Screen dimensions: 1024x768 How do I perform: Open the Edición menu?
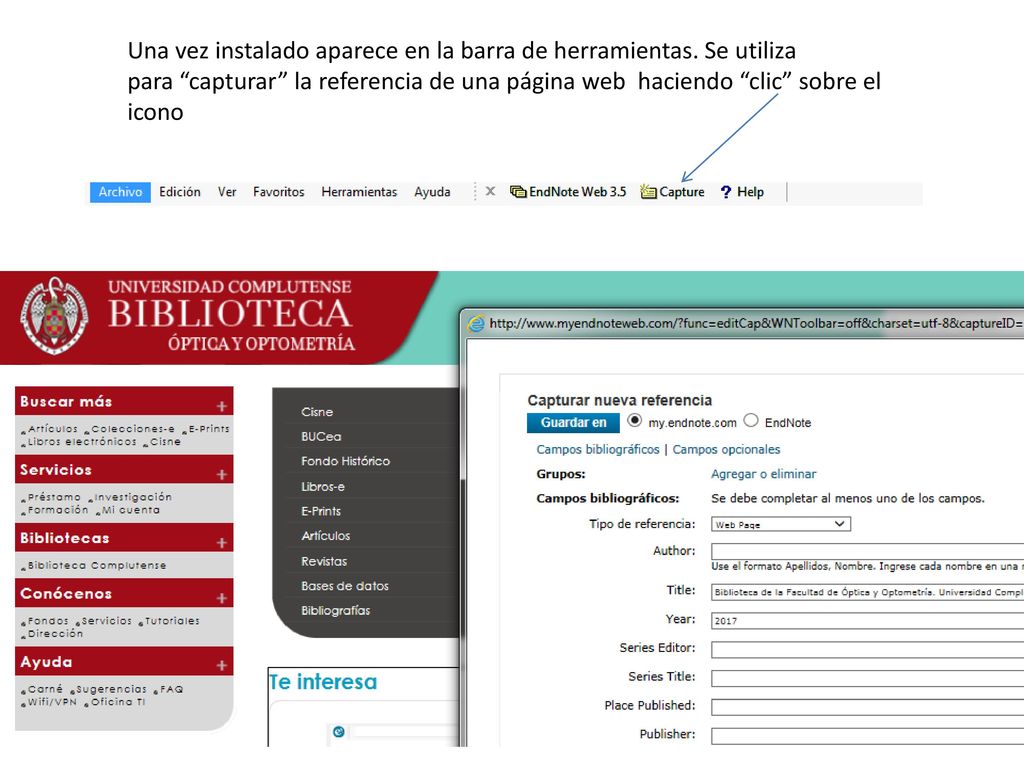(180, 192)
